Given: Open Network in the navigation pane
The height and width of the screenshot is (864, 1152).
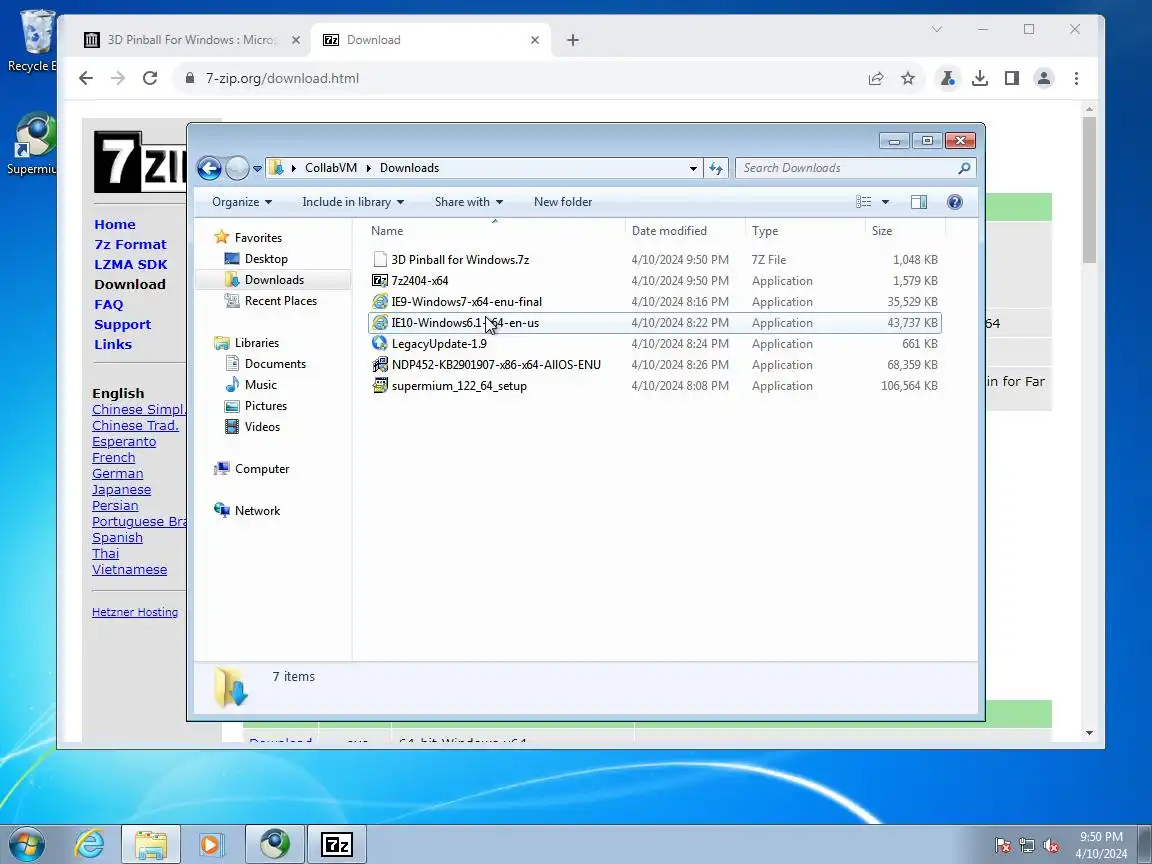Looking at the screenshot, I should [x=257, y=511].
